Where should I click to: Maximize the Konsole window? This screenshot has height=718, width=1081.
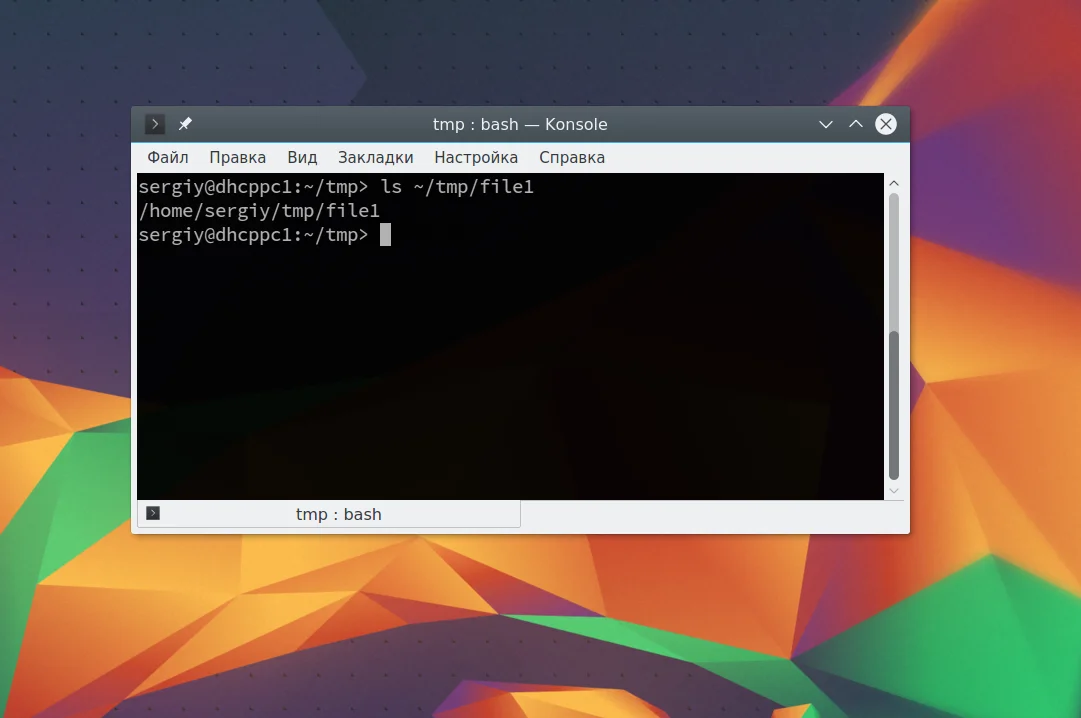click(x=856, y=124)
